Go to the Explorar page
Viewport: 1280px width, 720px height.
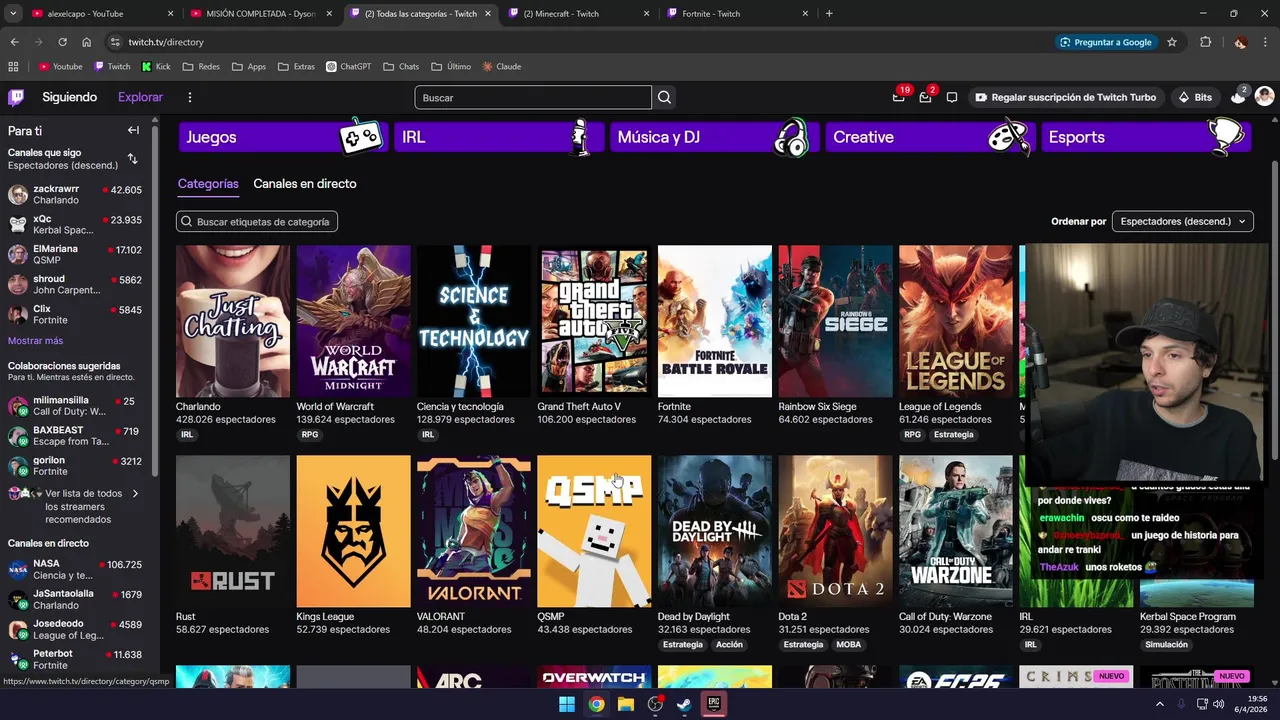(x=140, y=97)
